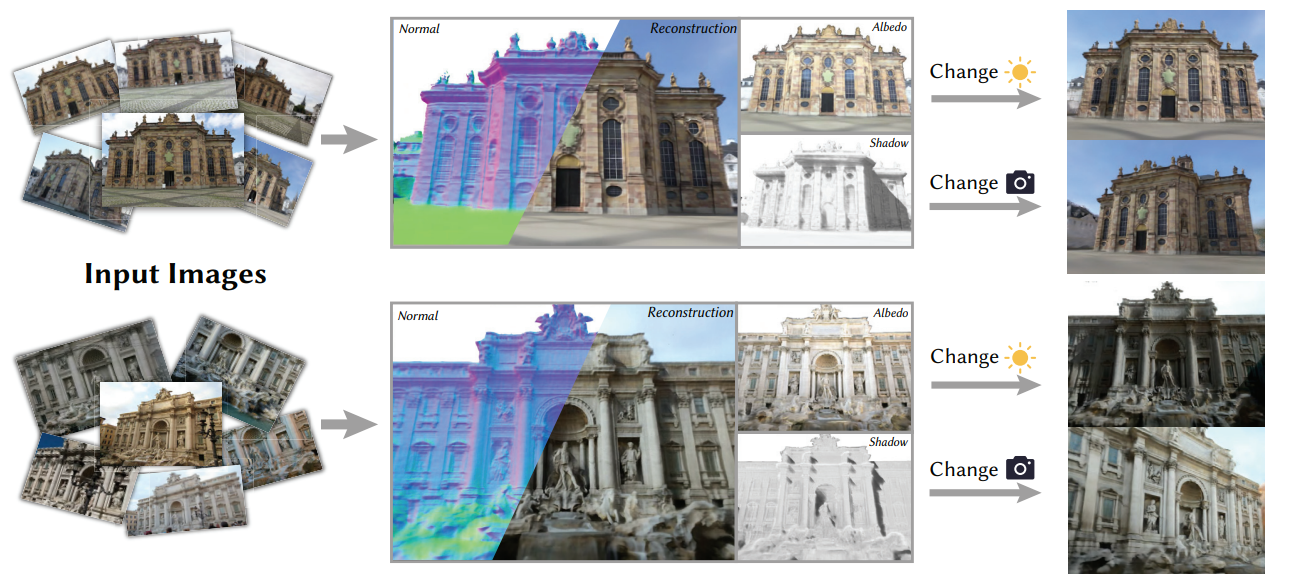This screenshot has height=579, width=1298.
Task: Click the arrow under the church sun icon
Action: pyautogui.click(x=985, y=98)
